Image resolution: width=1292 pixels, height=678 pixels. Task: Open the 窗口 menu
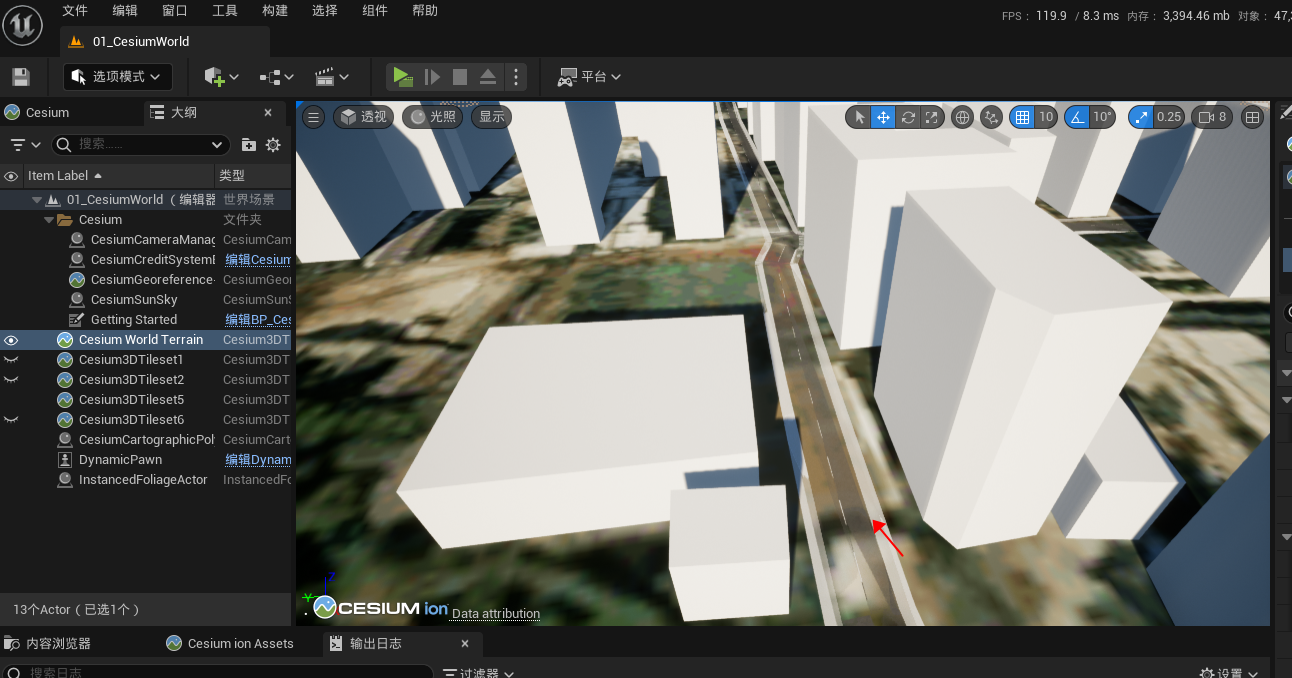pyautogui.click(x=175, y=10)
